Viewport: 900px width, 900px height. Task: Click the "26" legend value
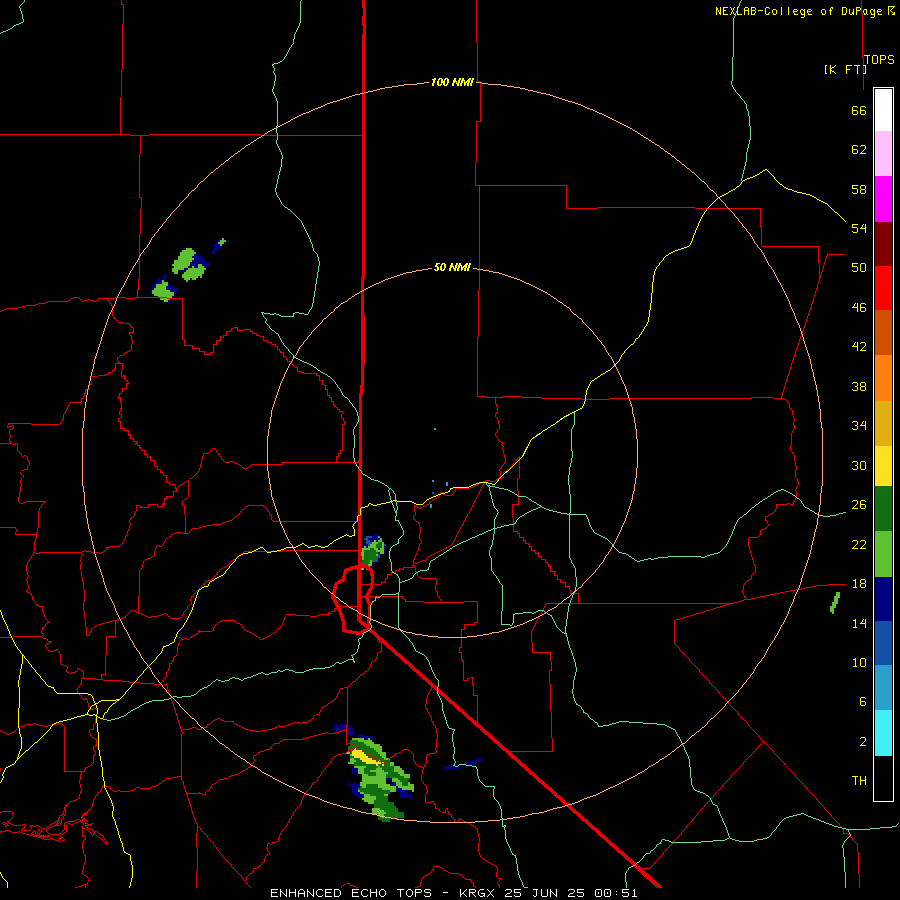[x=859, y=505]
